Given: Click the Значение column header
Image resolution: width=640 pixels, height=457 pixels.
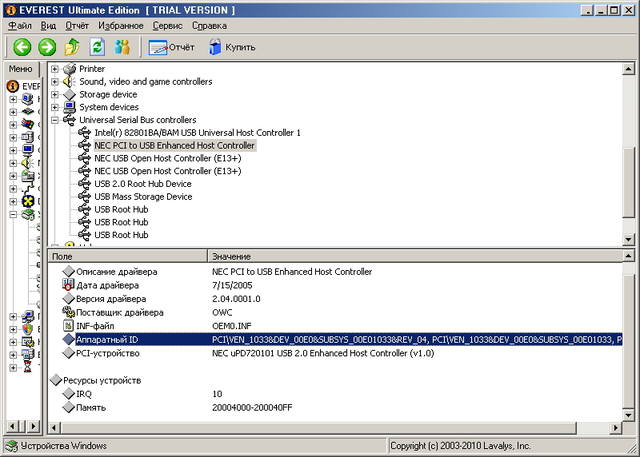Looking at the screenshot, I should tap(415, 256).
